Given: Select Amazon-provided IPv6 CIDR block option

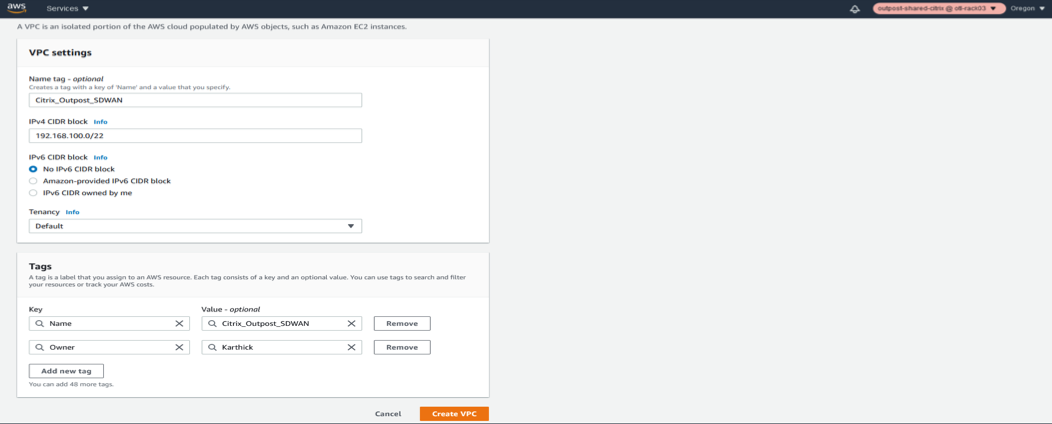Looking at the screenshot, I should 33,181.
